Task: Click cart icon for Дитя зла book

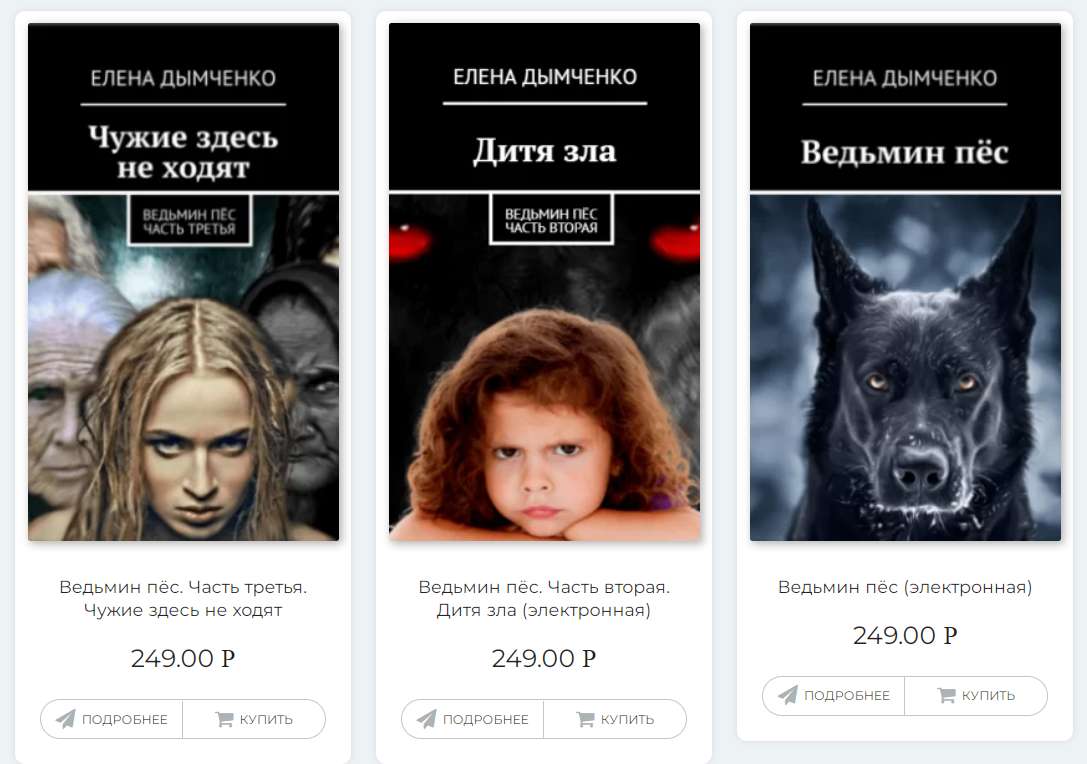Action: pyautogui.click(x=585, y=719)
